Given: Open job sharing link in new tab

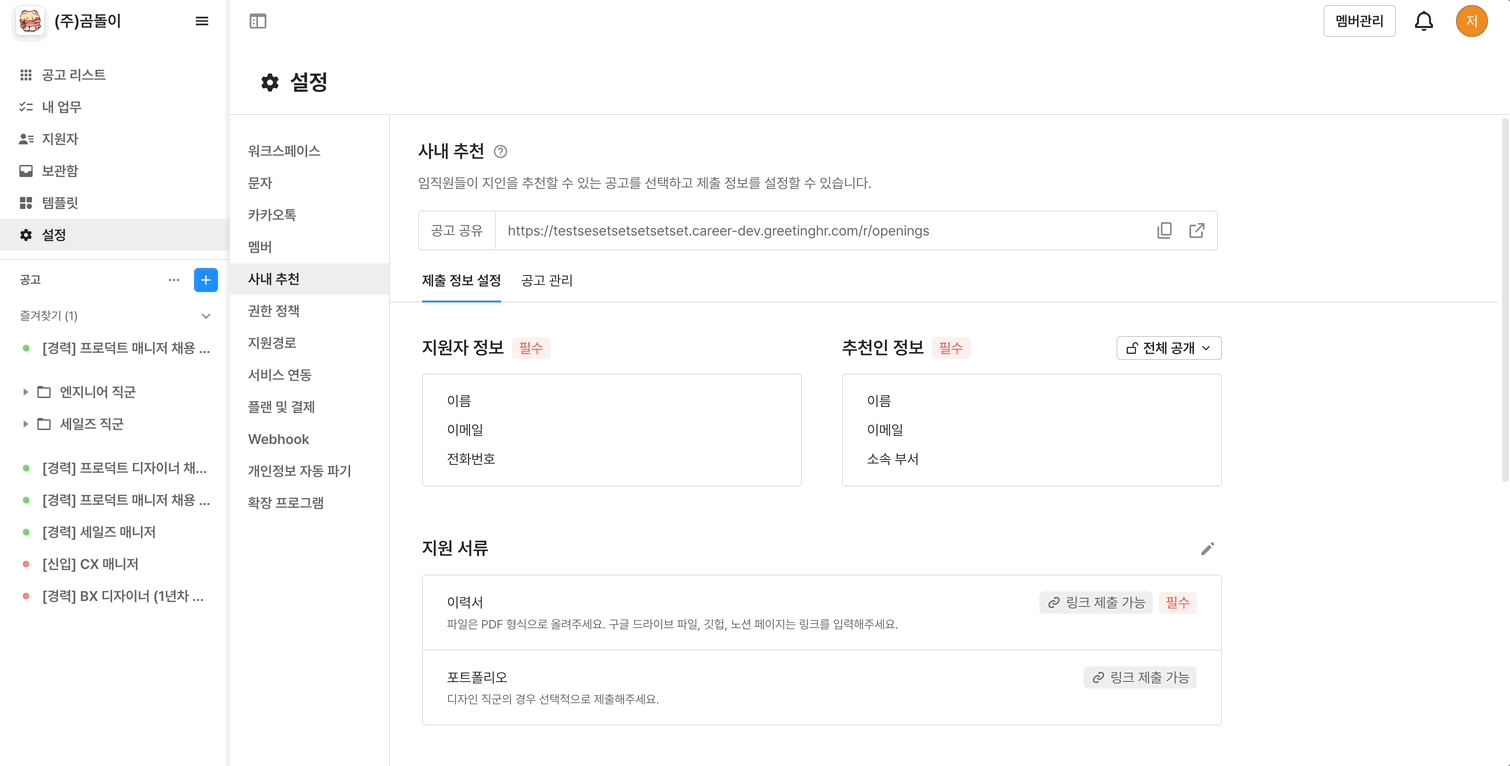Looking at the screenshot, I should [x=1196, y=231].
